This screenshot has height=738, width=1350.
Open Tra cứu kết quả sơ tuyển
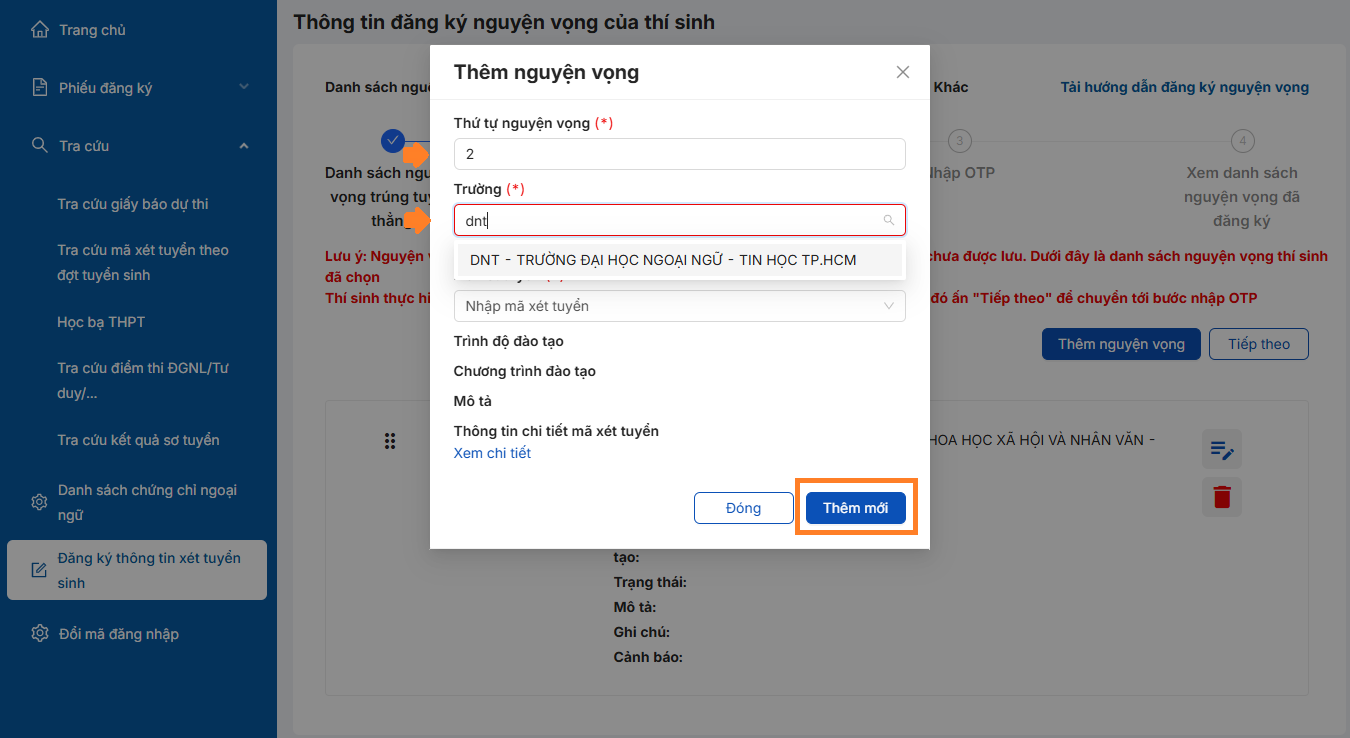[x=138, y=440]
